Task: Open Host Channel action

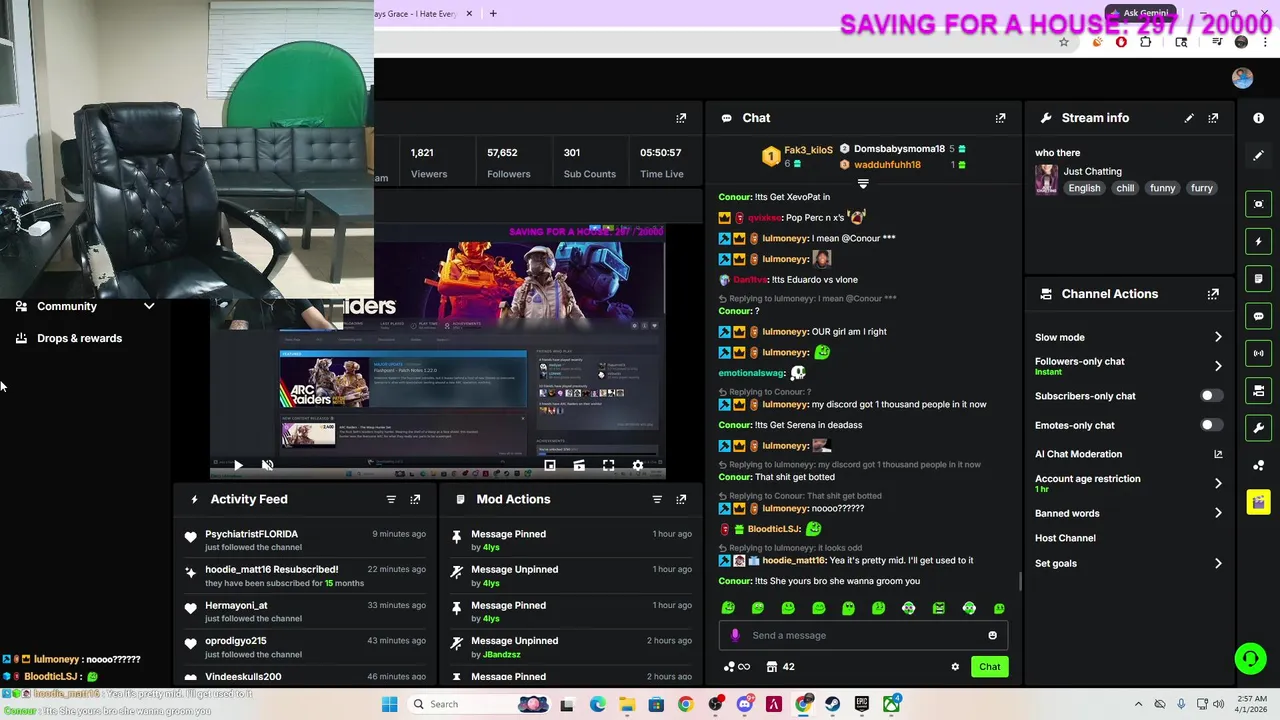Action: coord(1065,538)
